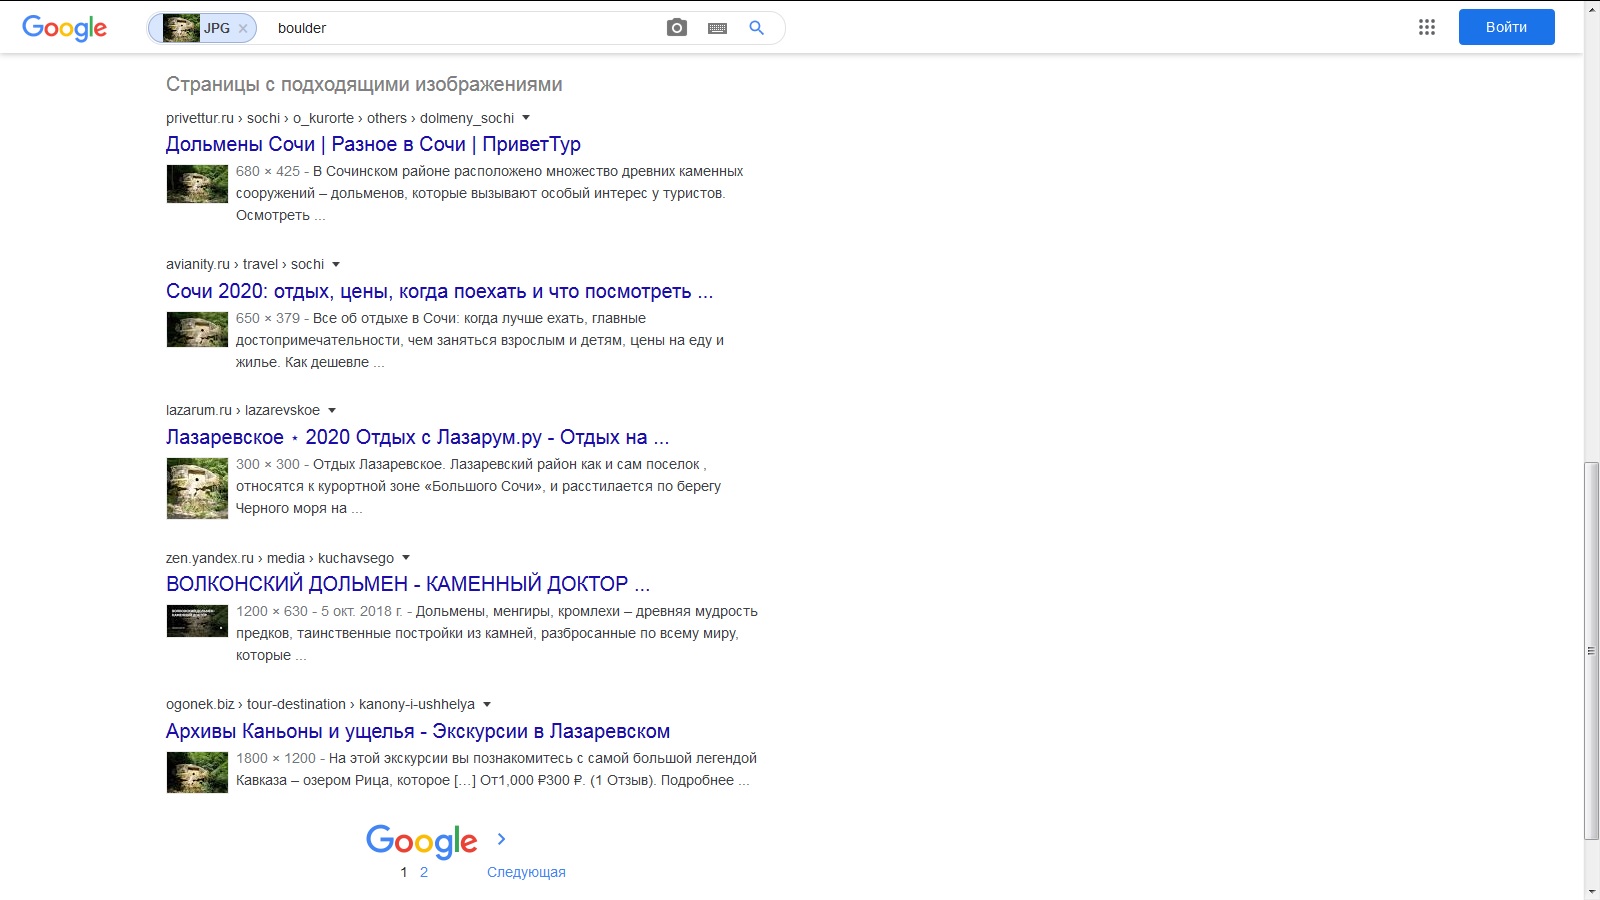Click the 'Страницы с подходящими изображениями' heading
Image resolution: width=1600 pixels, height=900 pixels.
pyautogui.click(x=364, y=85)
